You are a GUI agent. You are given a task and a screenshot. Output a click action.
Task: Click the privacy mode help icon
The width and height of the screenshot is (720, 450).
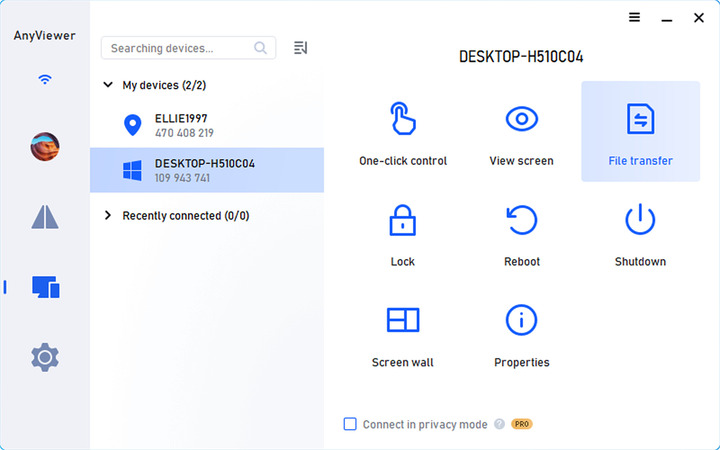click(x=498, y=424)
